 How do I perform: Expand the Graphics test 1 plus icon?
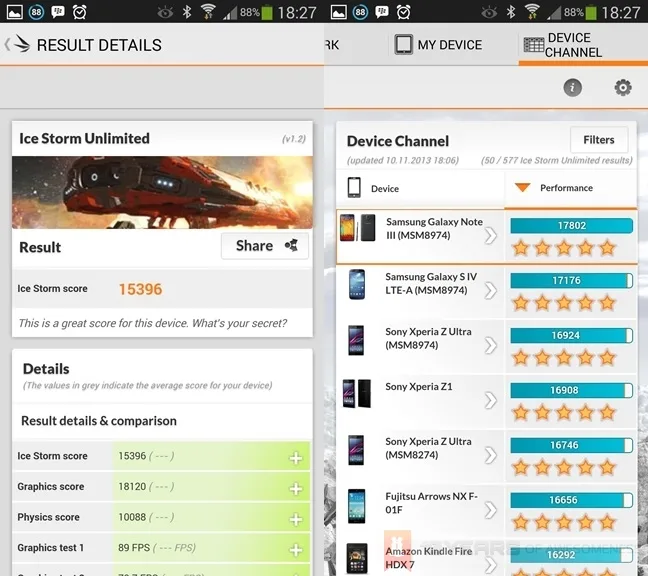pos(295,550)
